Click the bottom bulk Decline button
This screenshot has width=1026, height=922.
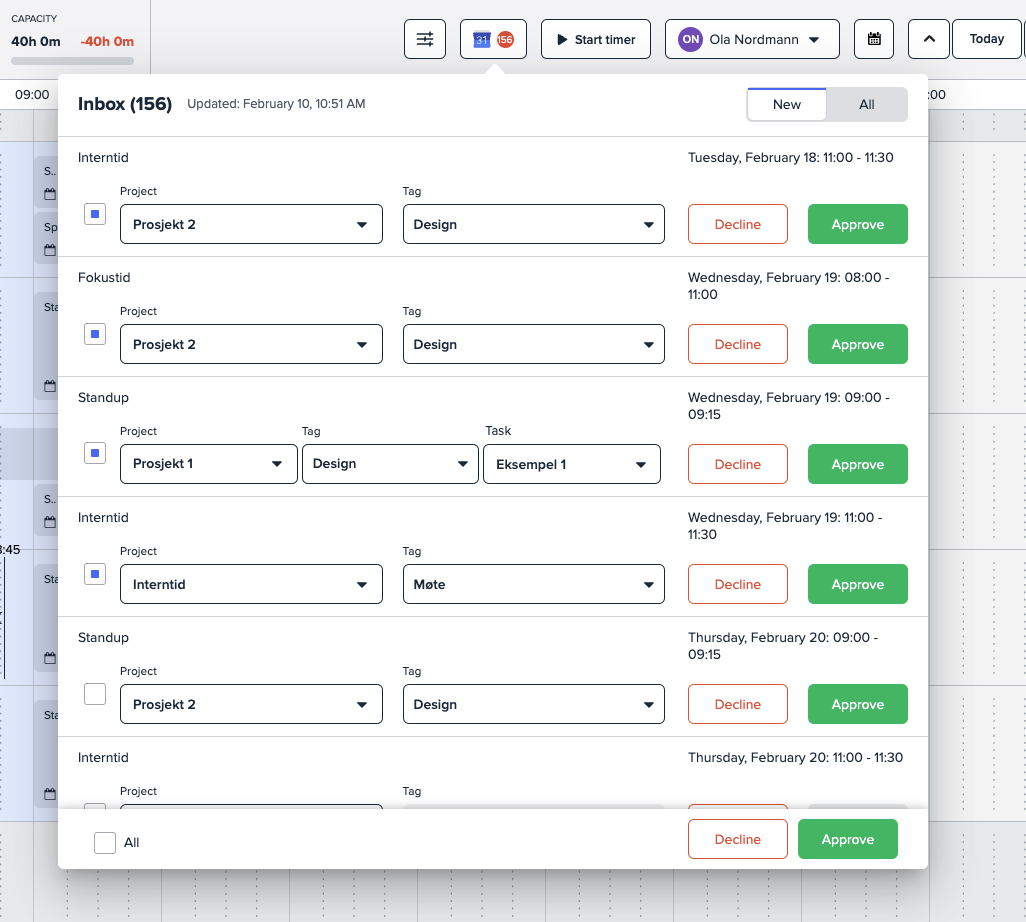pos(737,839)
